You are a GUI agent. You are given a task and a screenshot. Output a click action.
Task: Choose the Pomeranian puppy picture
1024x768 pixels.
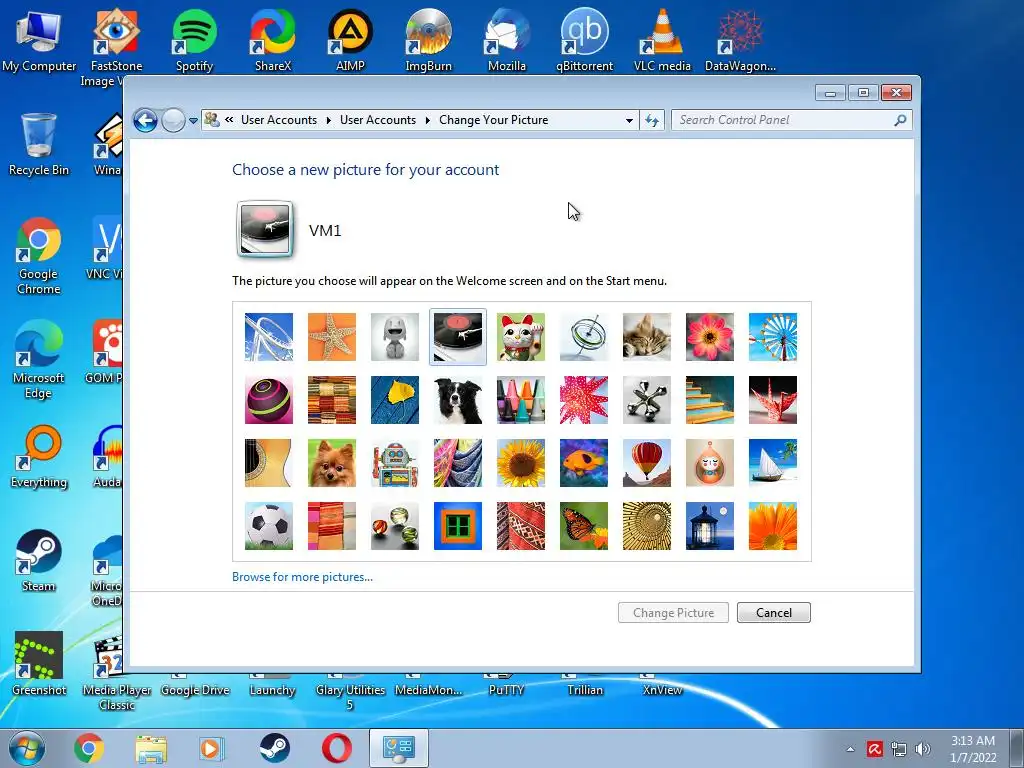coord(332,463)
